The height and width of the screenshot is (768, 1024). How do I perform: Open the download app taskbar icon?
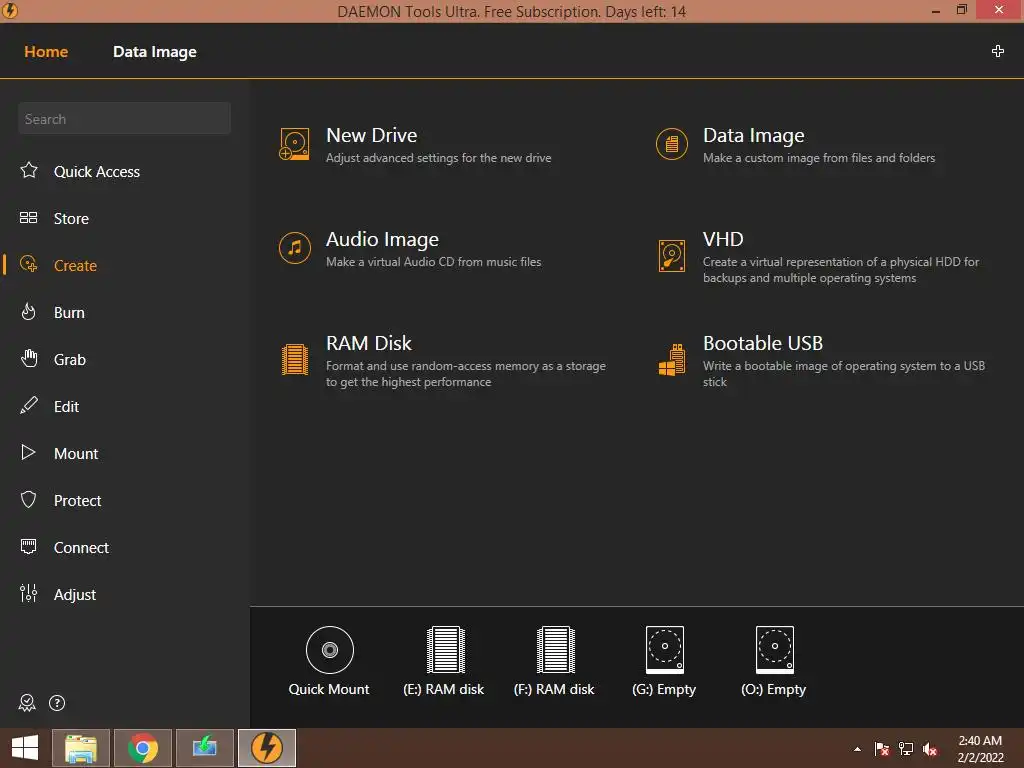coord(204,748)
